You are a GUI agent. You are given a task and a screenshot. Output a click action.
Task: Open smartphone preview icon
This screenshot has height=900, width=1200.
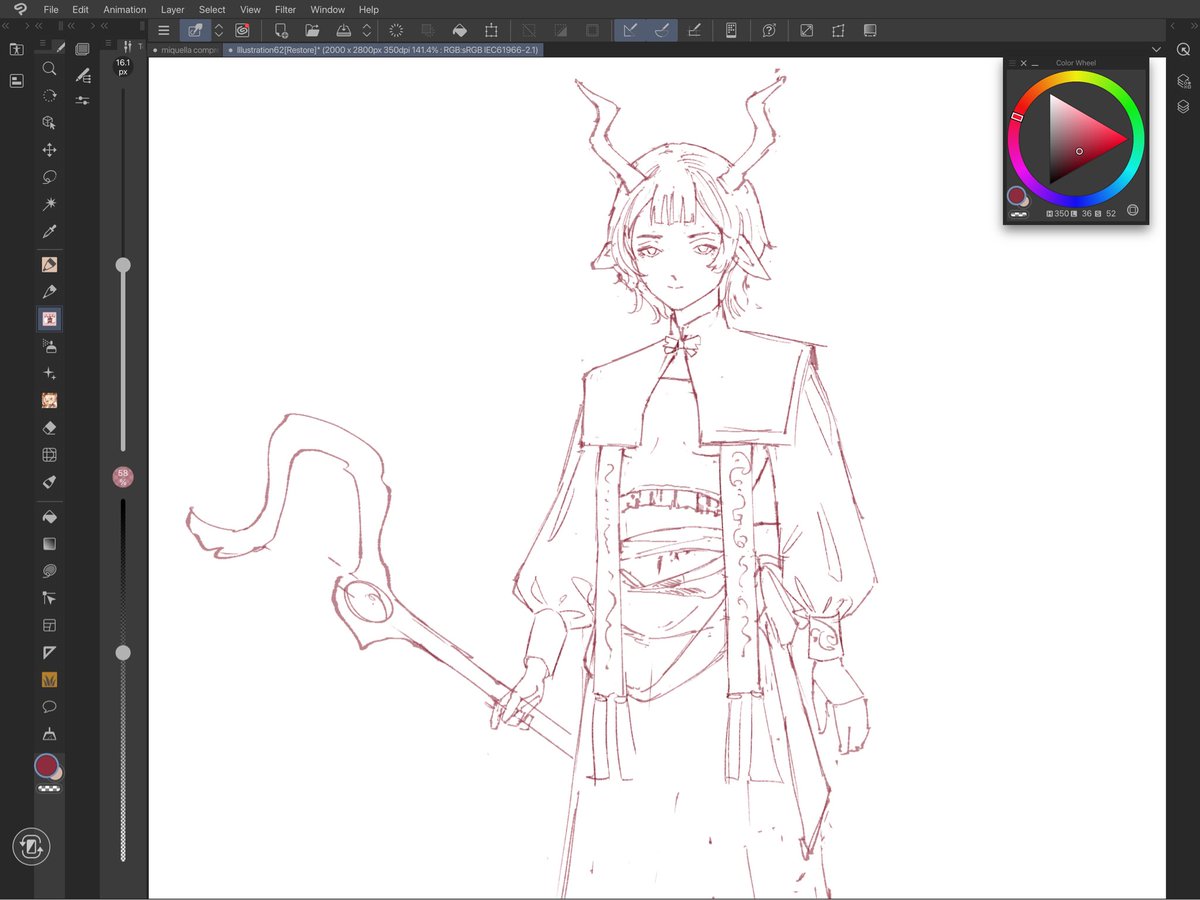pyautogui.click(x=731, y=30)
